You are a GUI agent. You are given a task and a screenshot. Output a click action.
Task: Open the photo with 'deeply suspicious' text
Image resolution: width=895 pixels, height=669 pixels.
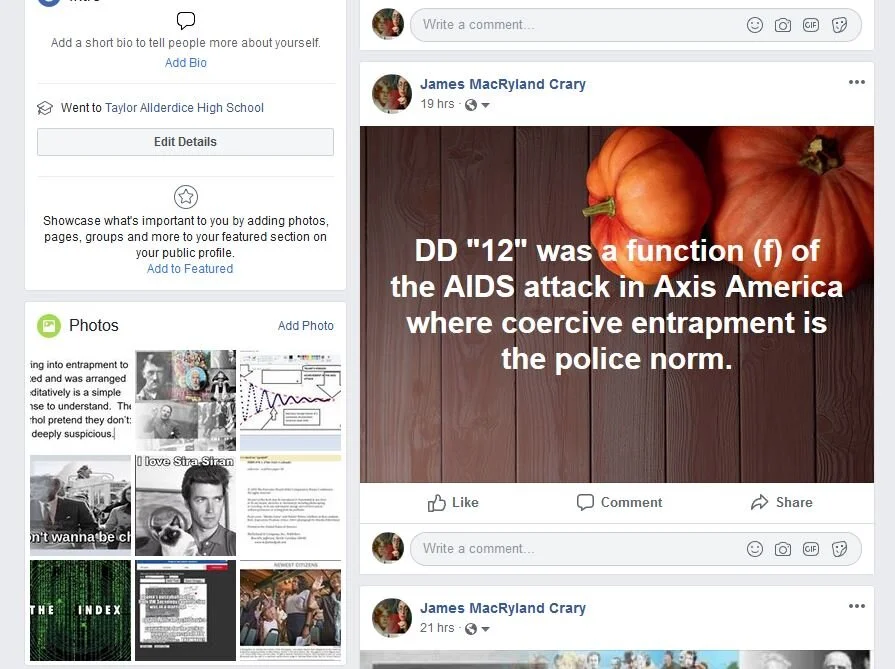coord(80,400)
